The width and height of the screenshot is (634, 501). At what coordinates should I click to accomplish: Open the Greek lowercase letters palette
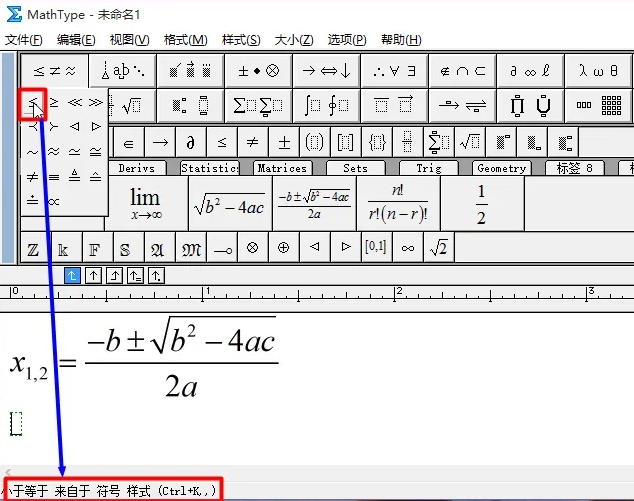598,71
